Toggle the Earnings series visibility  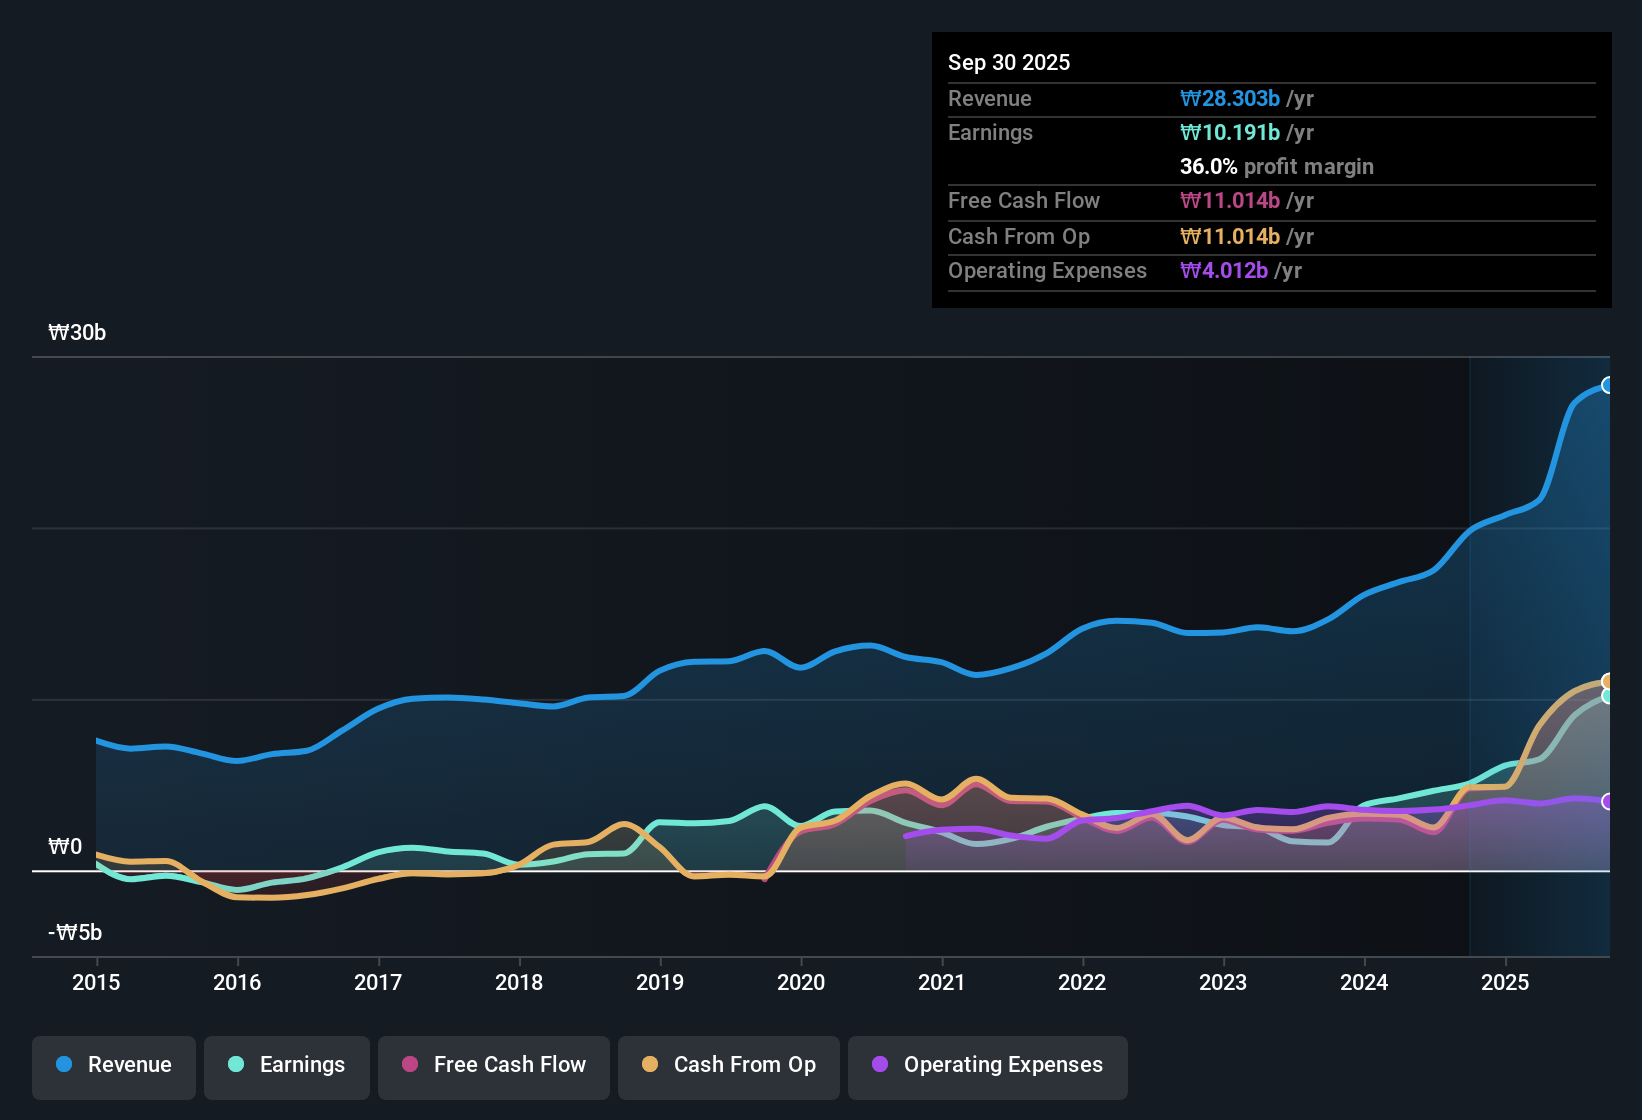[286, 1065]
